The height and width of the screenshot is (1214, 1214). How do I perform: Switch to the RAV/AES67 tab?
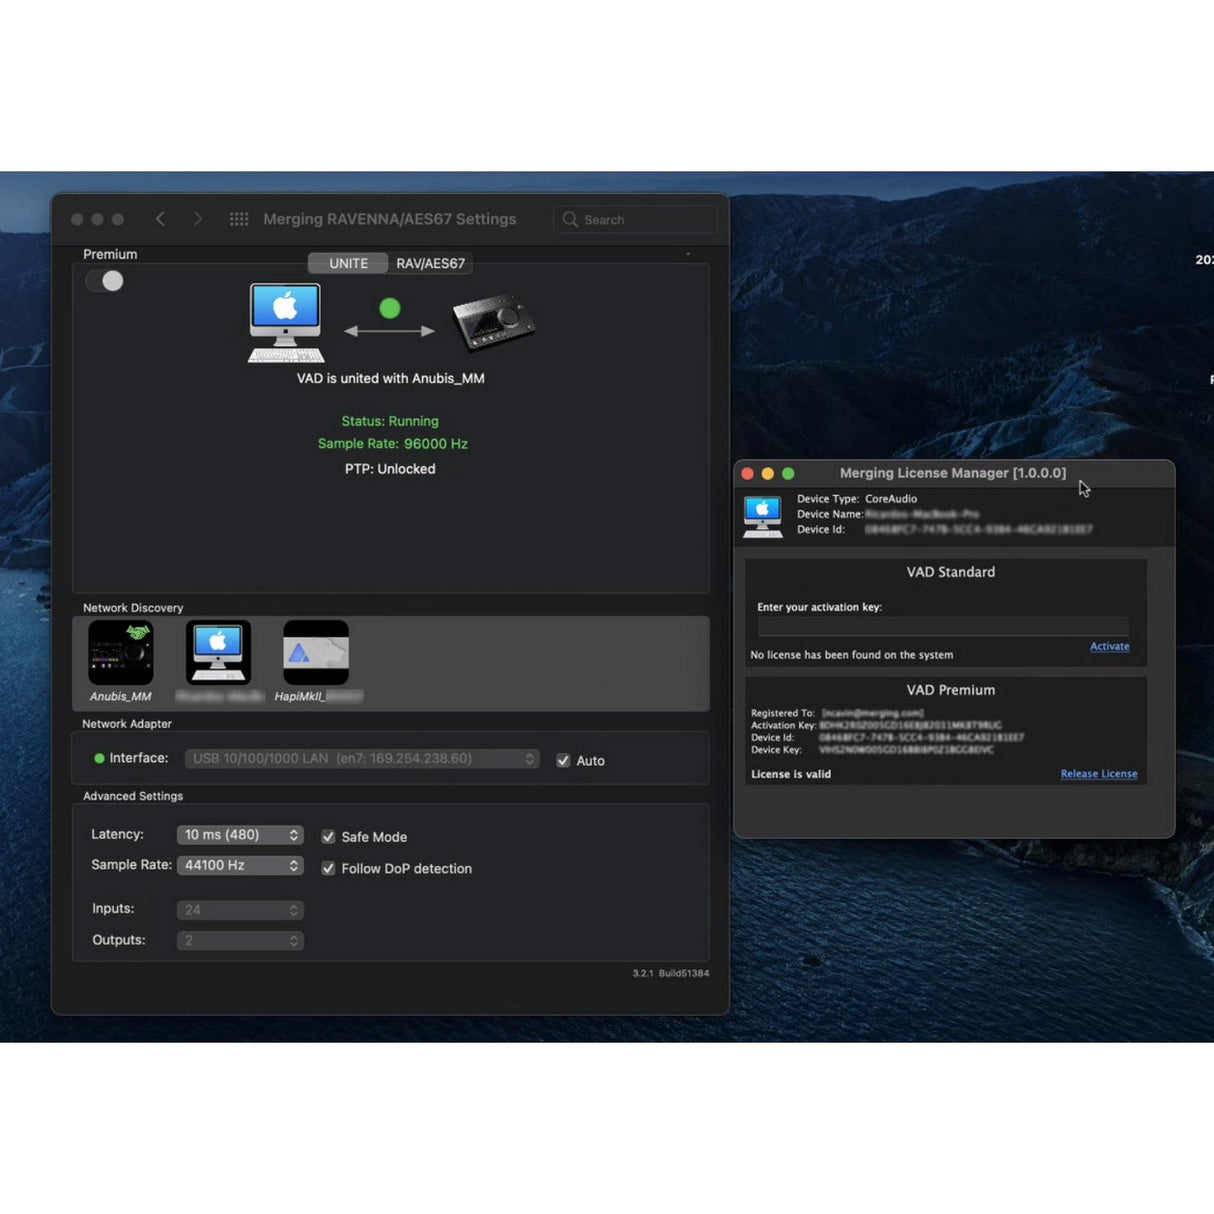point(431,263)
